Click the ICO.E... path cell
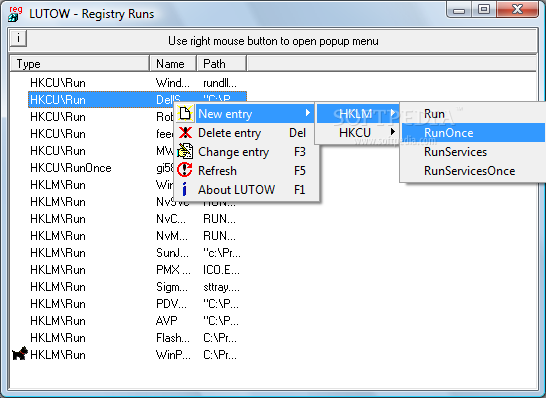The image size is (546, 398). click(x=221, y=270)
